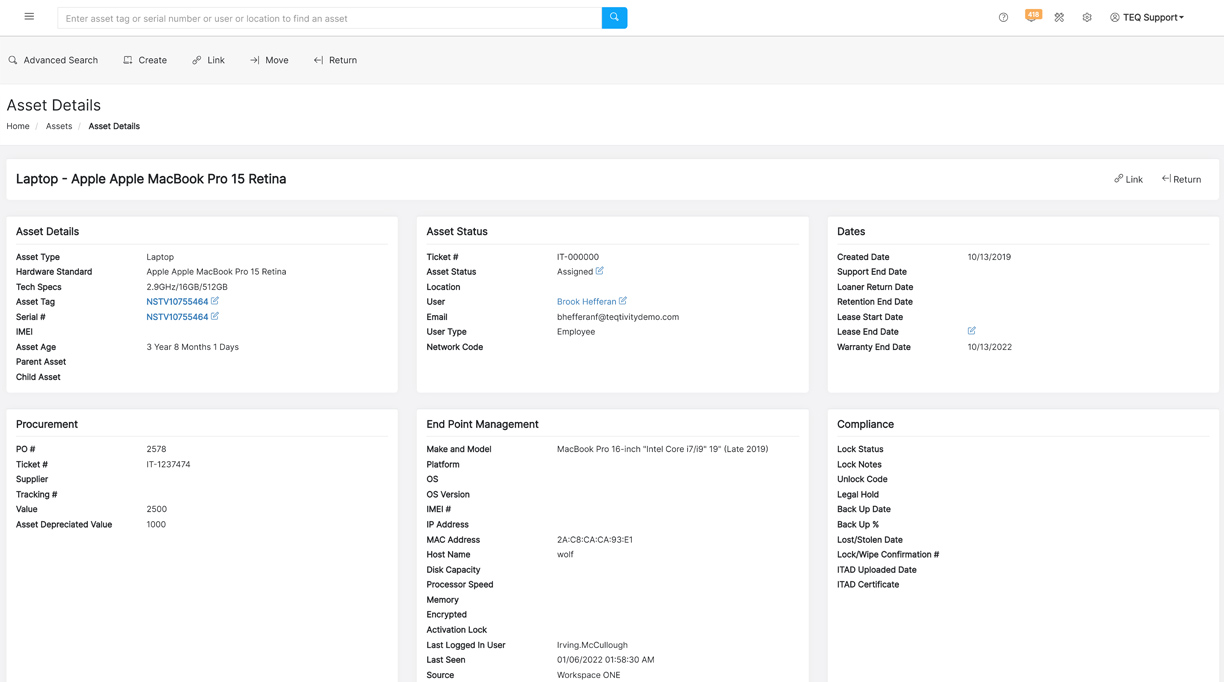Focus the asset search input field
The image size is (1224, 682).
pos(330,18)
